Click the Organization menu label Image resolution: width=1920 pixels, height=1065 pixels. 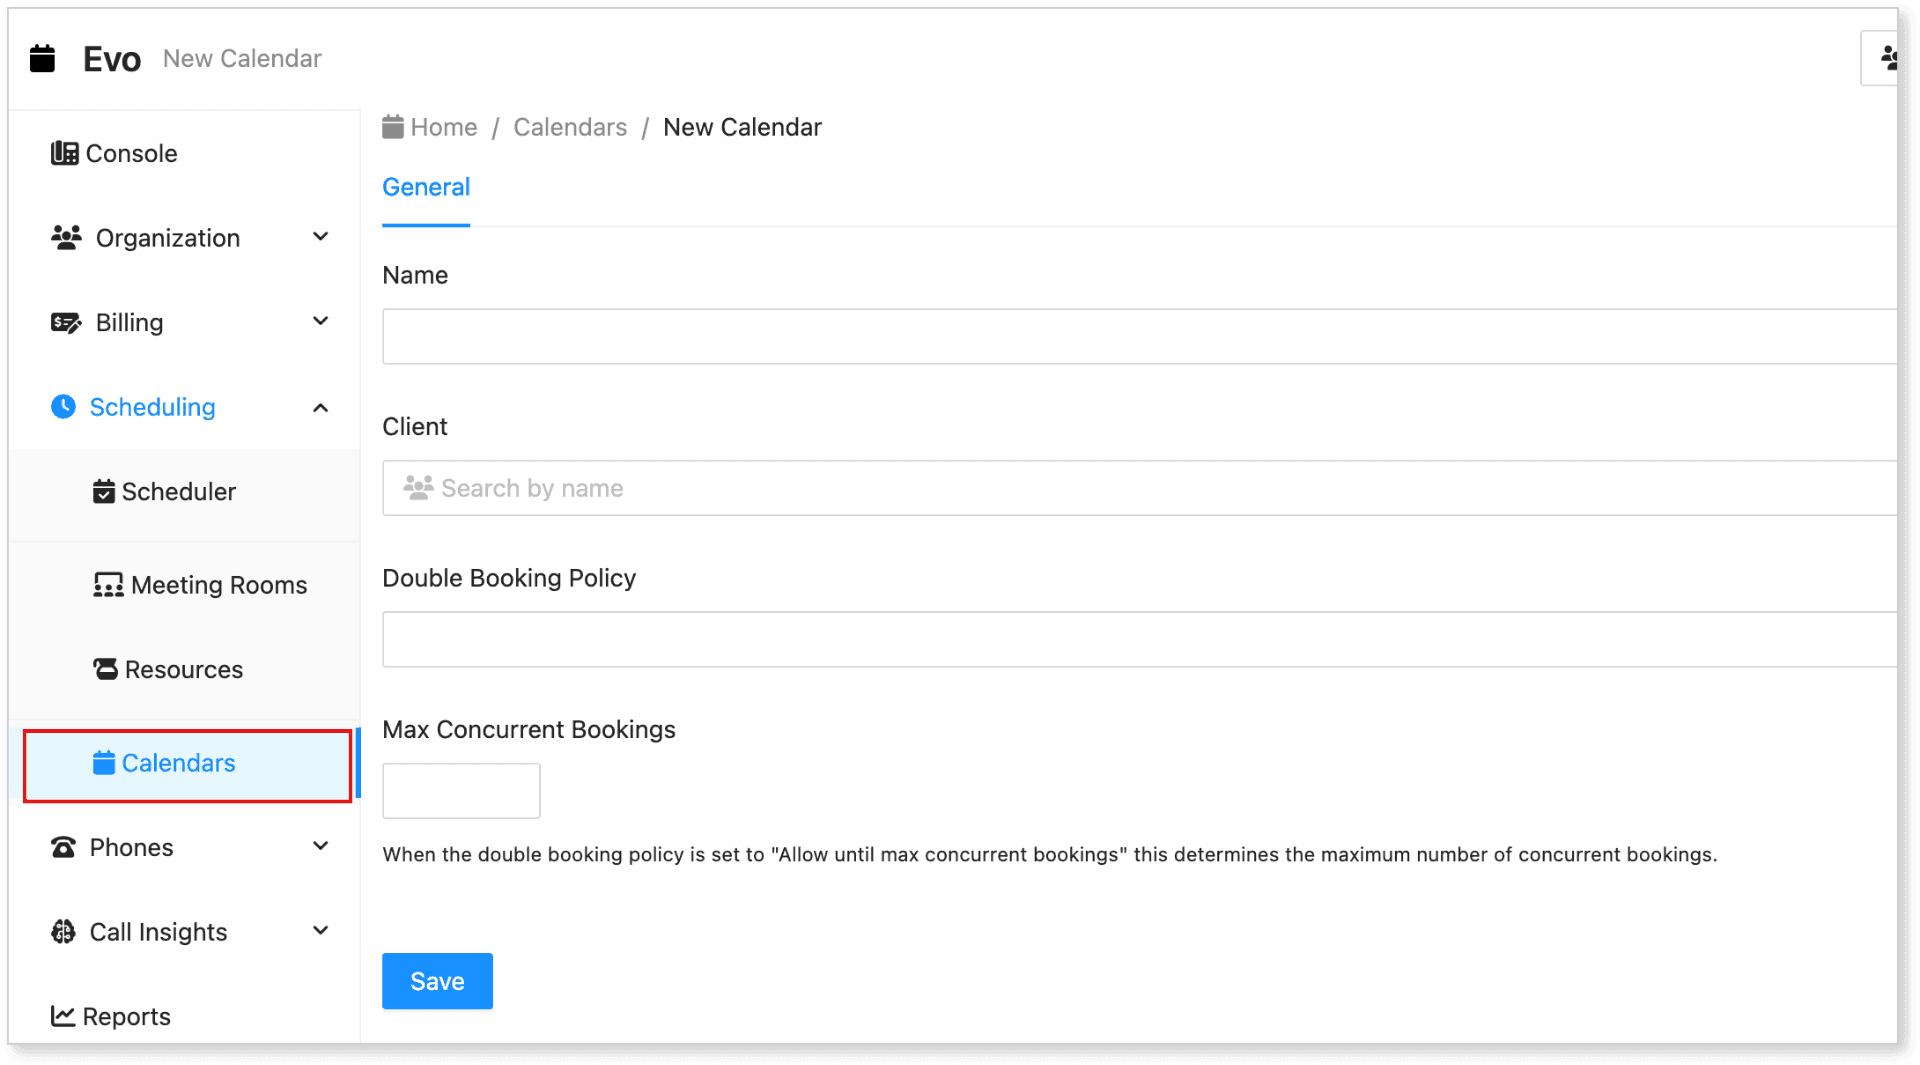coord(168,238)
